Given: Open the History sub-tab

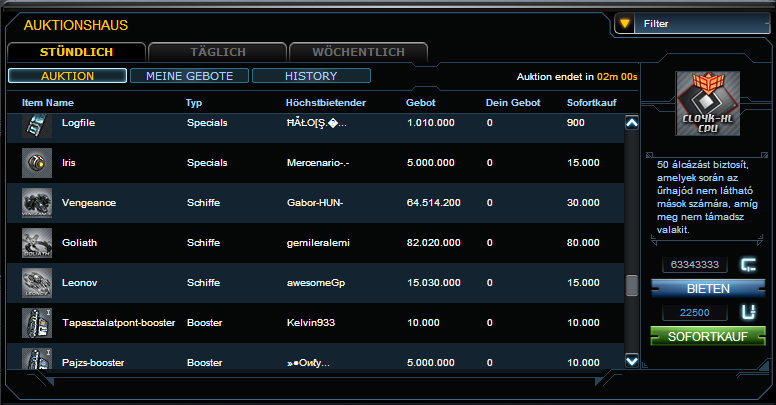Looking at the screenshot, I should (311, 76).
